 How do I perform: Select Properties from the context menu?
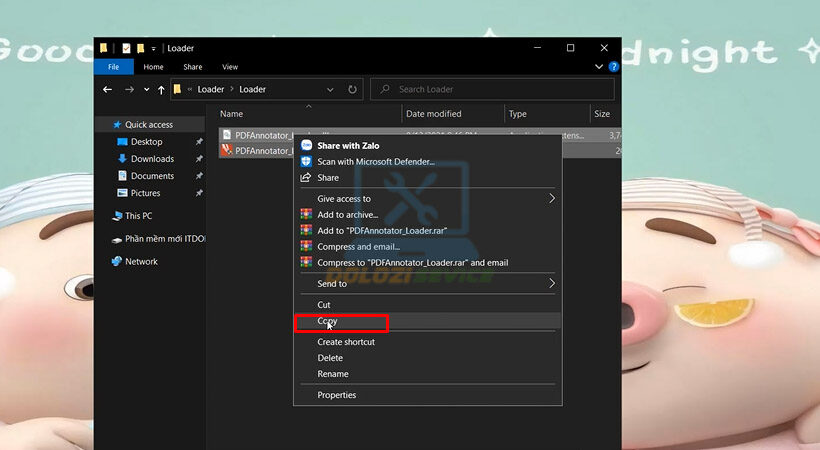(336, 395)
